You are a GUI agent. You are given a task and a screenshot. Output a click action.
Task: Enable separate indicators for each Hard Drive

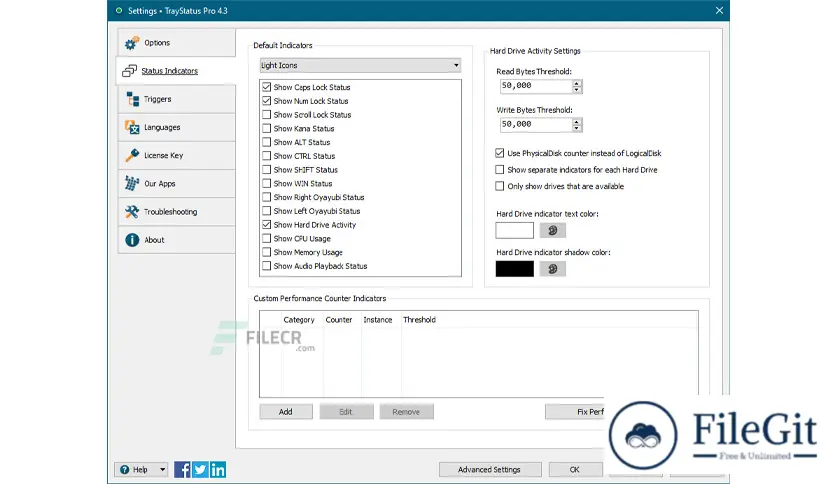point(500,170)
